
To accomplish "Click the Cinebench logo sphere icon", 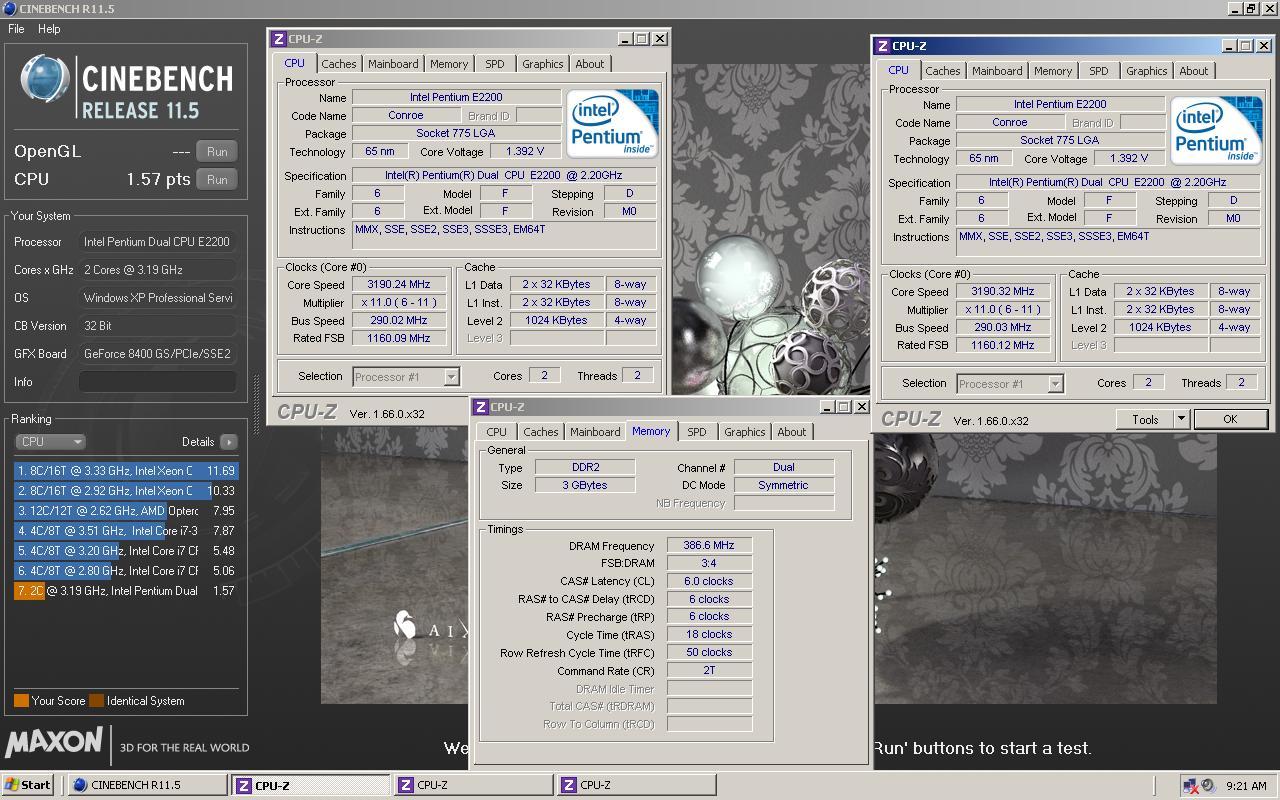I will [45, 79].
